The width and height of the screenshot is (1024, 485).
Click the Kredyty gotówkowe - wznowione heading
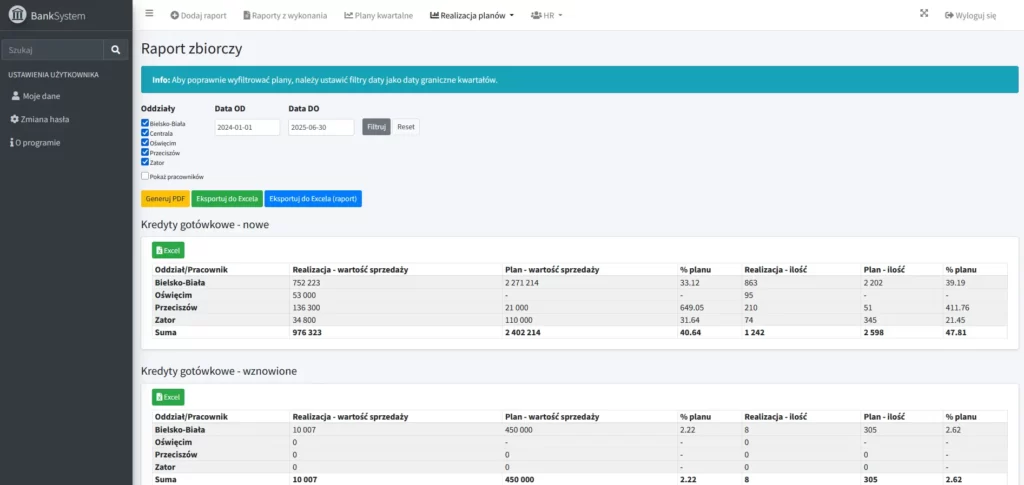(219, 371)
